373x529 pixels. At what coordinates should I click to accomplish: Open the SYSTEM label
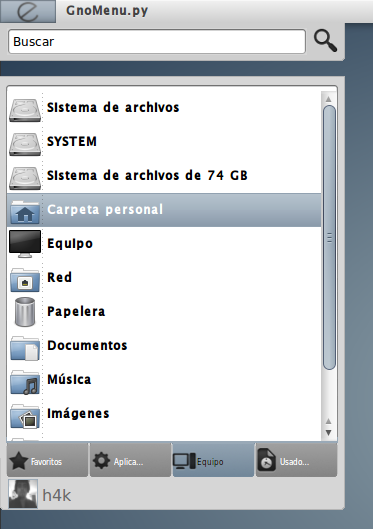click(x=72, y=141)
